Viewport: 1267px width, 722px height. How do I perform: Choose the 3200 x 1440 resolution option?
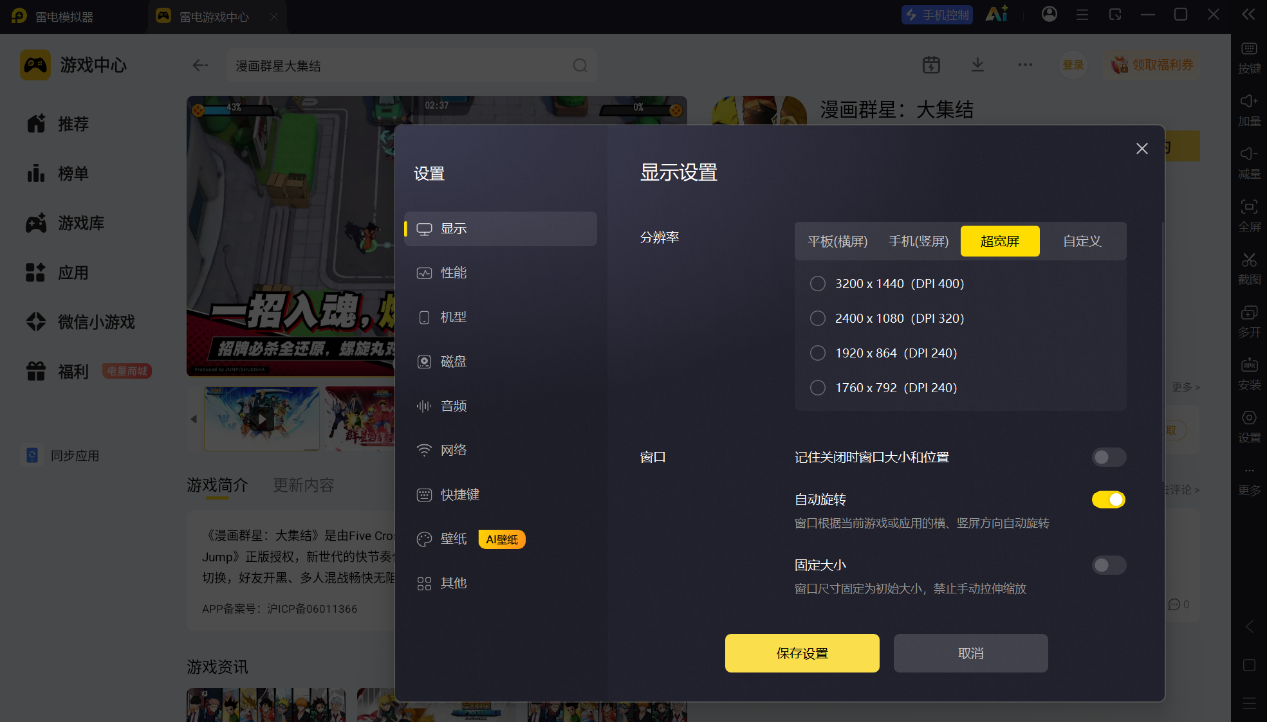(887, 284)
